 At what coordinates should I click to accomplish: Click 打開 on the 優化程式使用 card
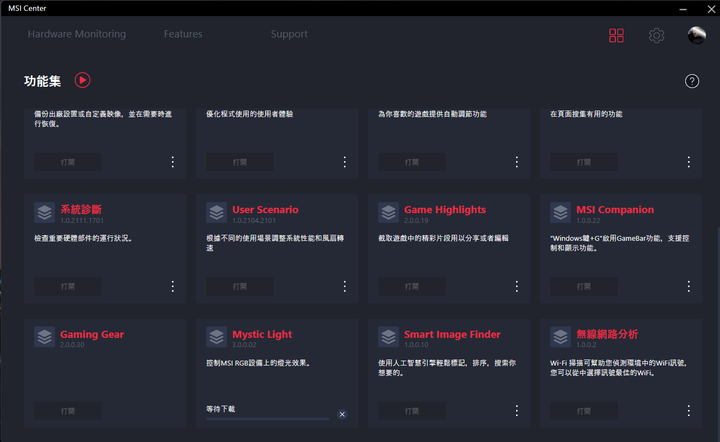click(x=240, y=162)
